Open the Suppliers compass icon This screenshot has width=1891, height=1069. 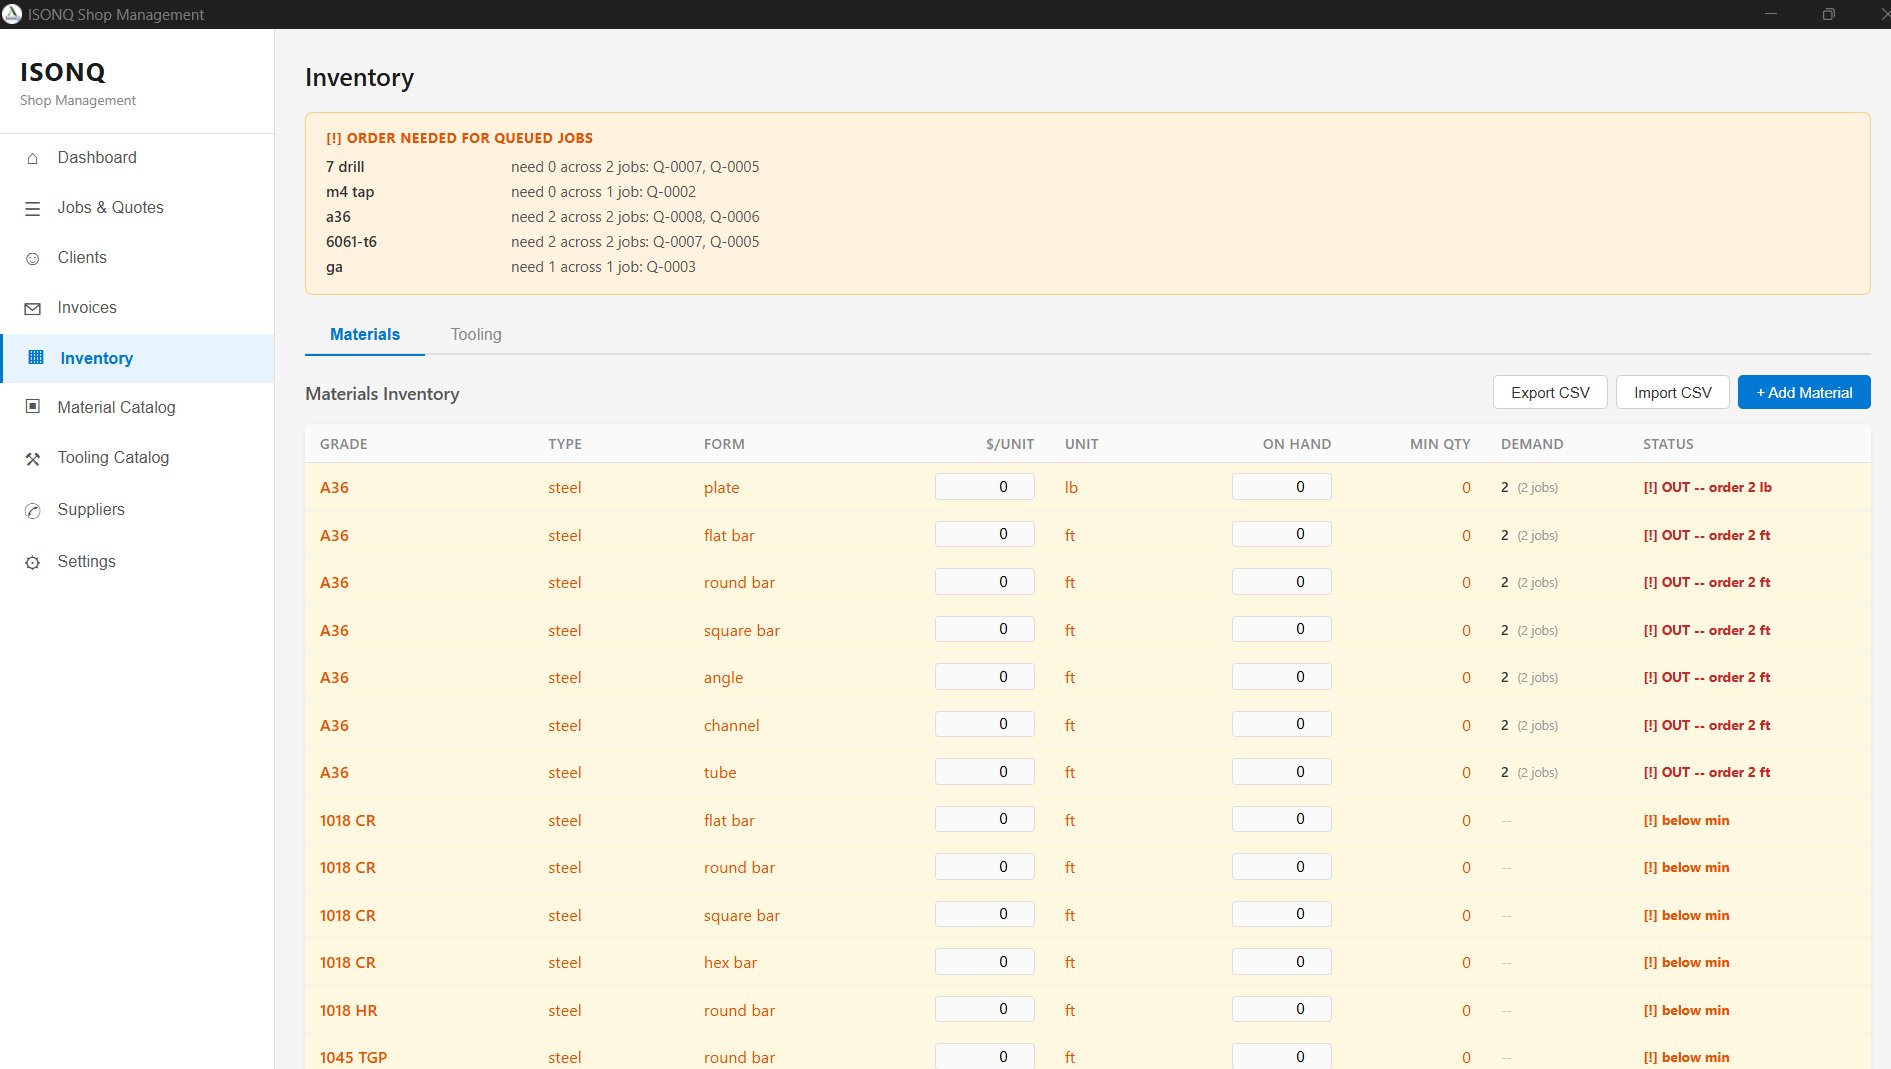tap(31, 509)
